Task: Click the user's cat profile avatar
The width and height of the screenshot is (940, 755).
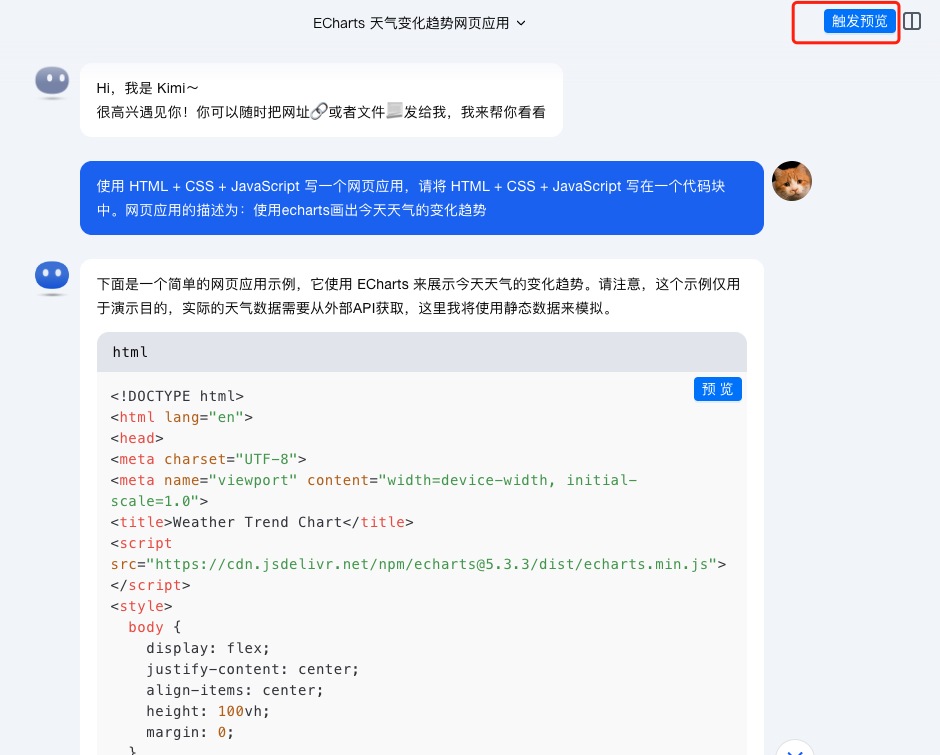Action: [x=792, y=181]
